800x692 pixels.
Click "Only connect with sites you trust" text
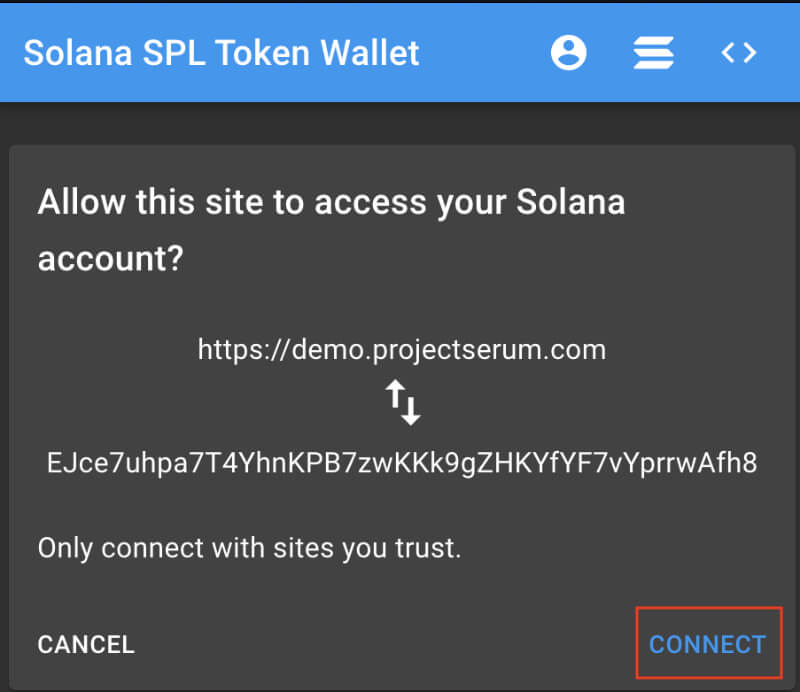[249, 548]
